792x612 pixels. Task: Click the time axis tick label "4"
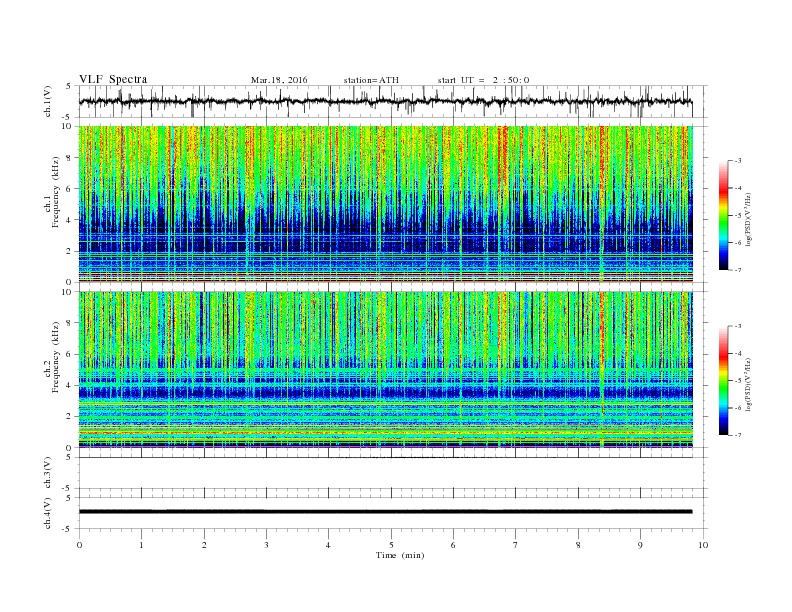[x=328, y=545]
